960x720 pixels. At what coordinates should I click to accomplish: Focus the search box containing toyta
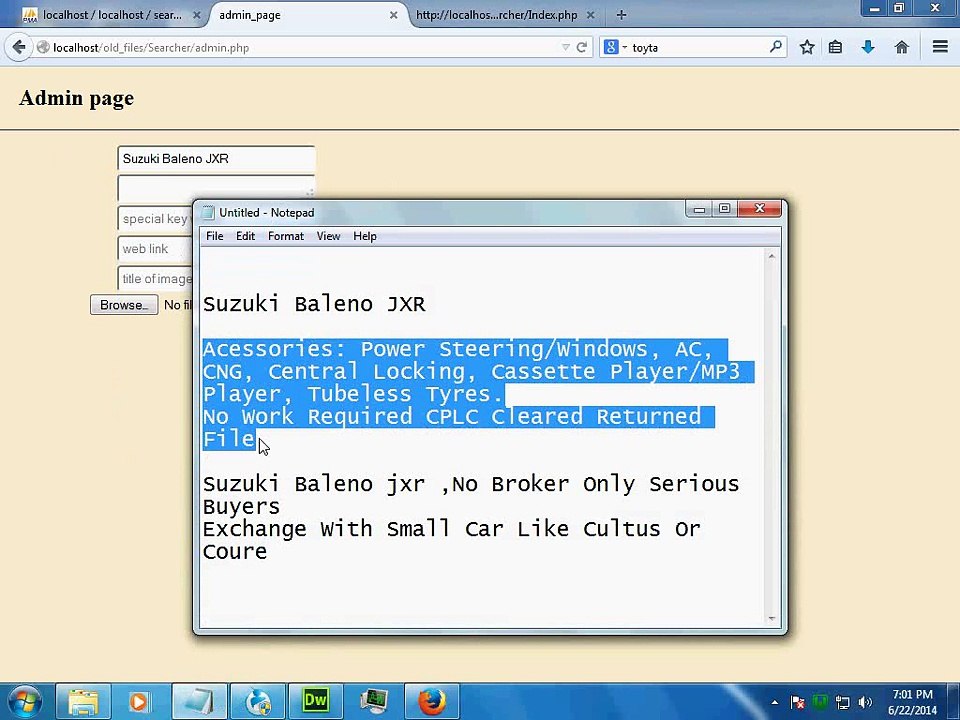point(698,47)
